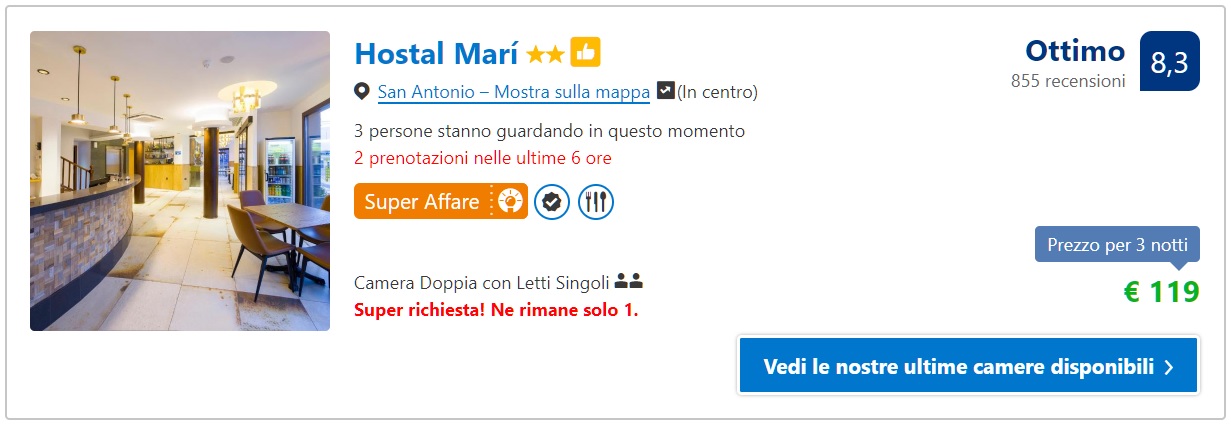Click the two-star rating icon
This screenshot has height=427, width=1231.
coord(546,54)
